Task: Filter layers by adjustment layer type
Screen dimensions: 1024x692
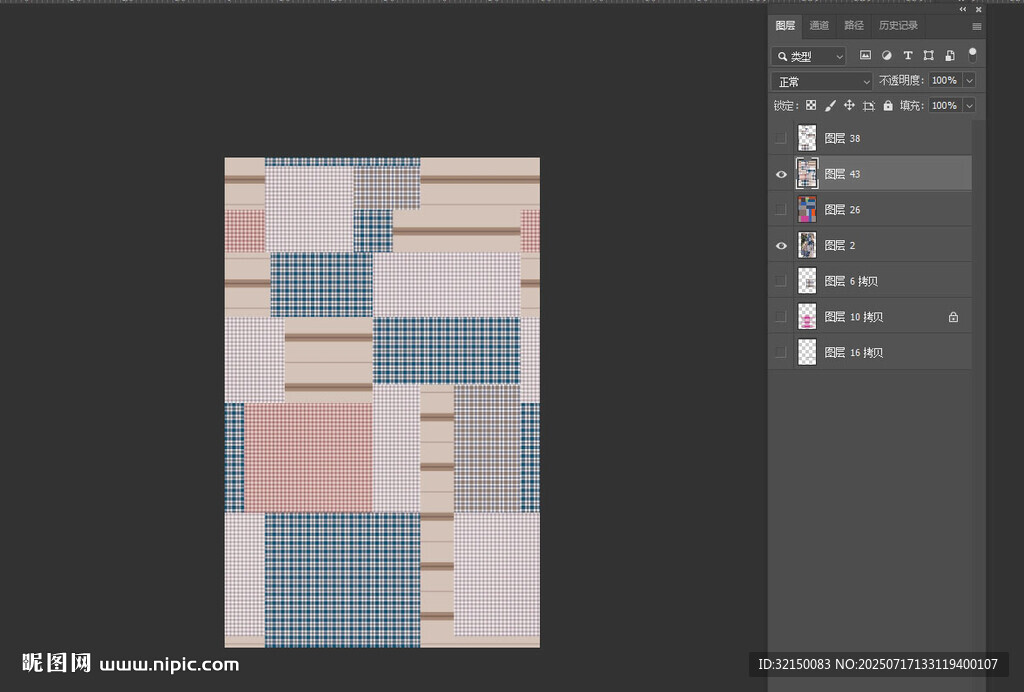Action: [886, 56]
